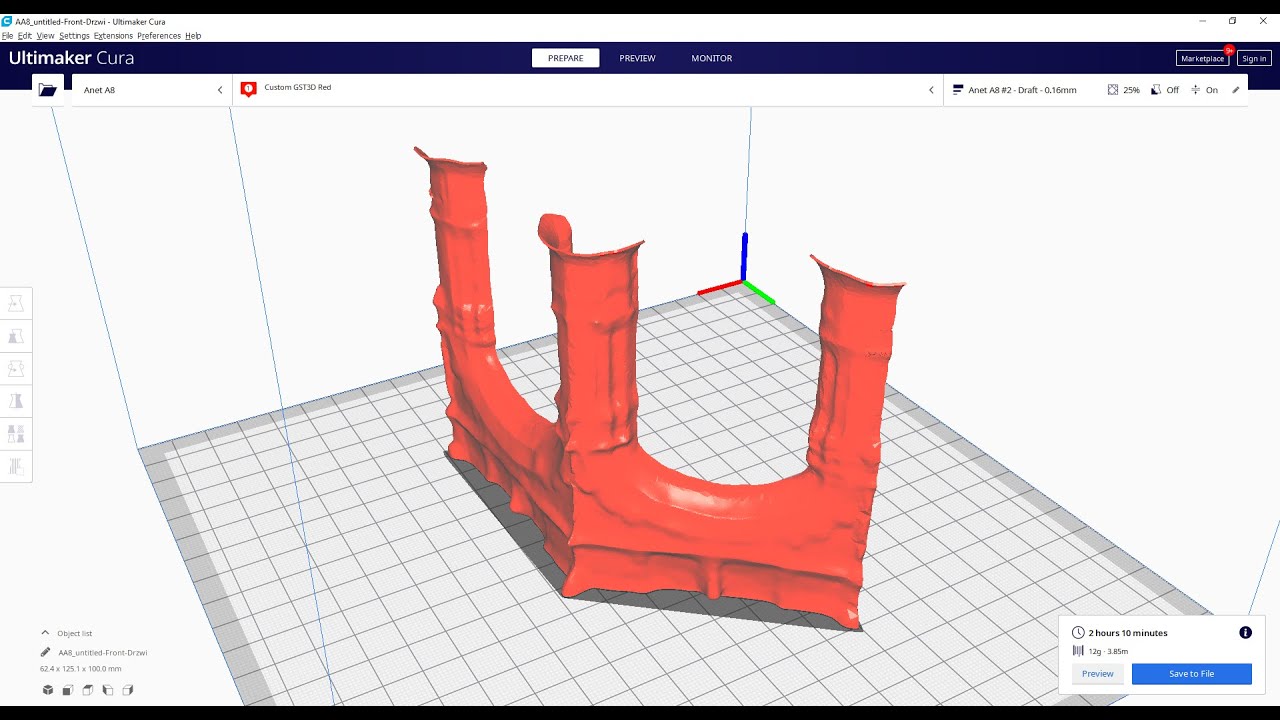
Task: Expand the Anet A8 printer selector
Action: coord(152,90)
